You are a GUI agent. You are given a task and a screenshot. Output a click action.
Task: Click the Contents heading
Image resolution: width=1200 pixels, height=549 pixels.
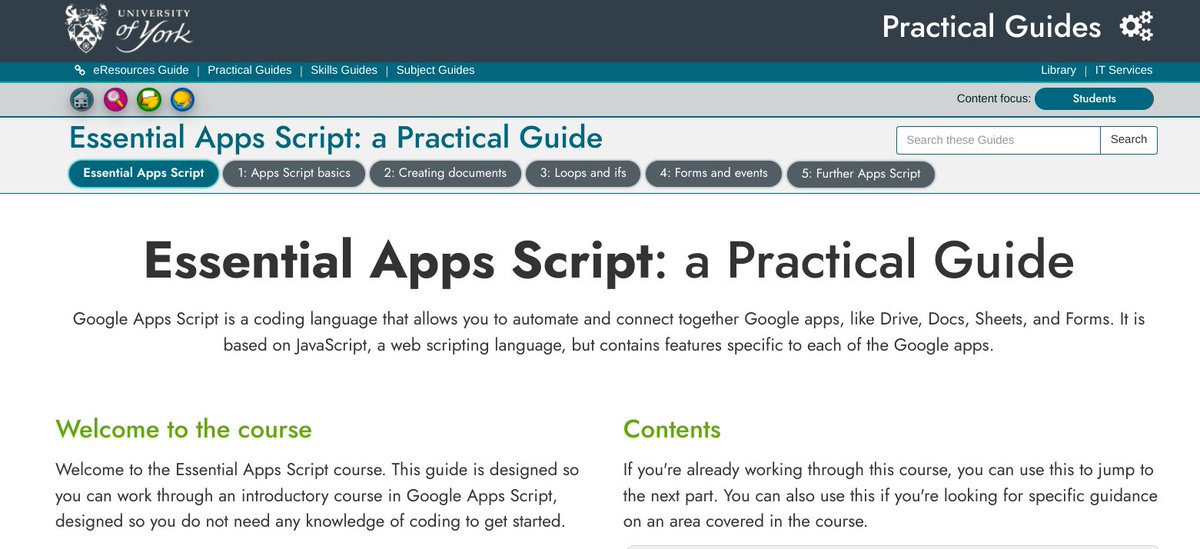tap(672, 429)
